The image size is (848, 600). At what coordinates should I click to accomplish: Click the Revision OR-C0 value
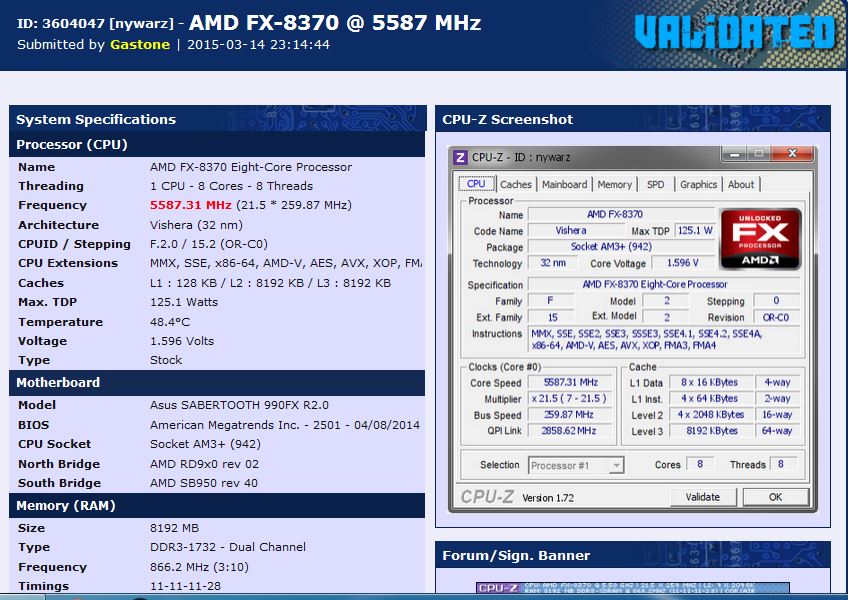pyautogui.click(x=776, y=318)
